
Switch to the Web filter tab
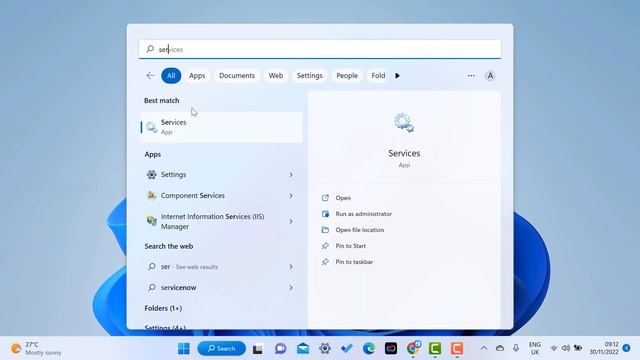coord(276,76)
